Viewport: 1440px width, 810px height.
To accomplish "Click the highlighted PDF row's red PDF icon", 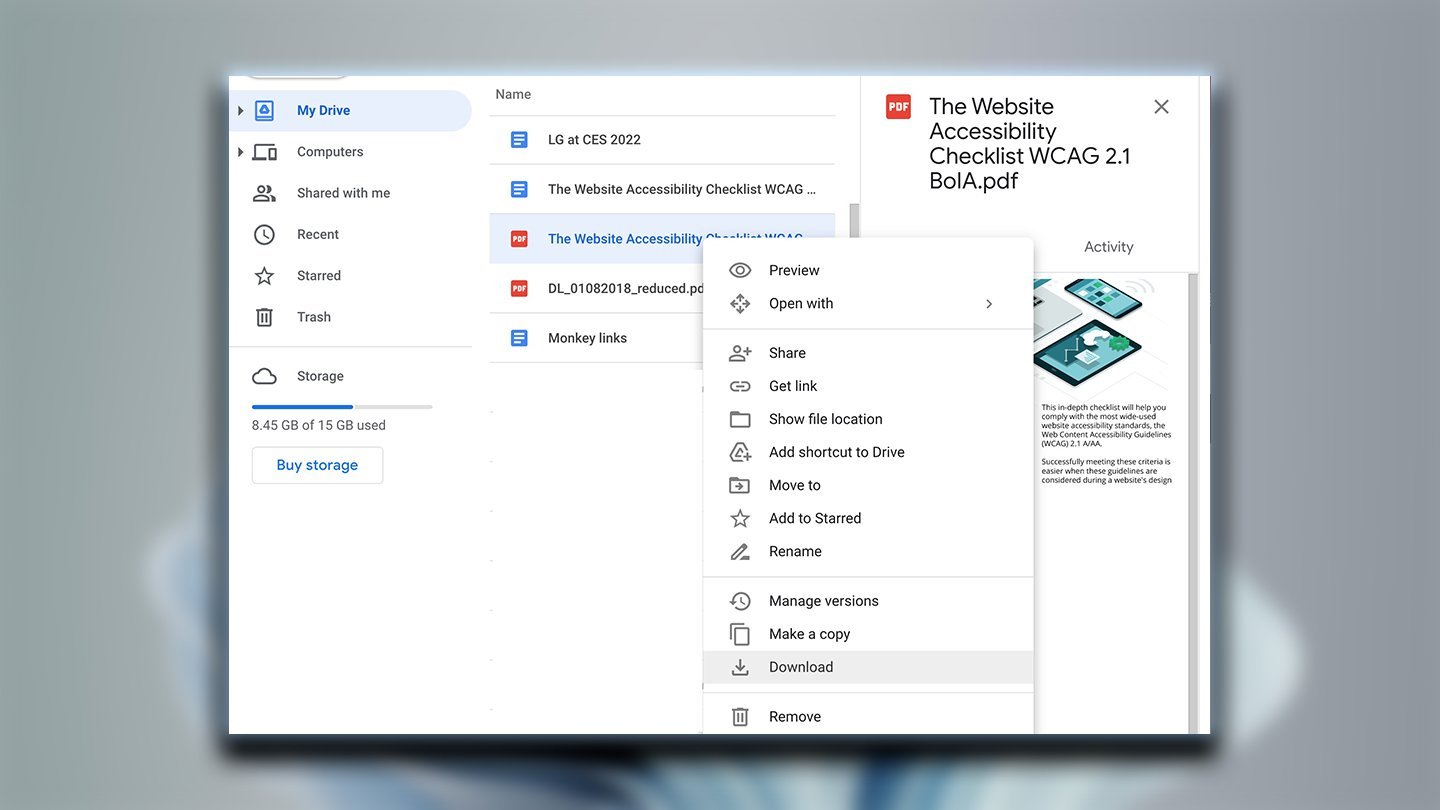I will [519, 239].
